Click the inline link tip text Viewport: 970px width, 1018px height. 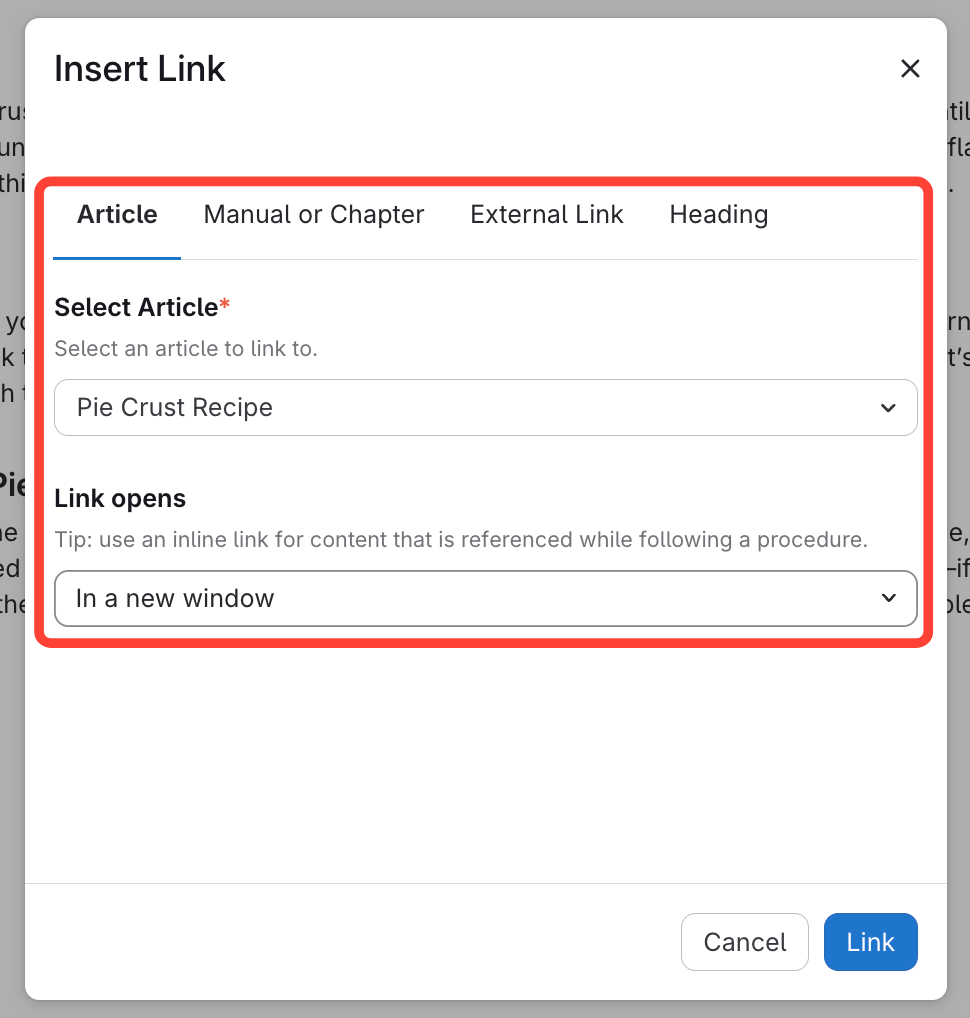pos(460,540)
